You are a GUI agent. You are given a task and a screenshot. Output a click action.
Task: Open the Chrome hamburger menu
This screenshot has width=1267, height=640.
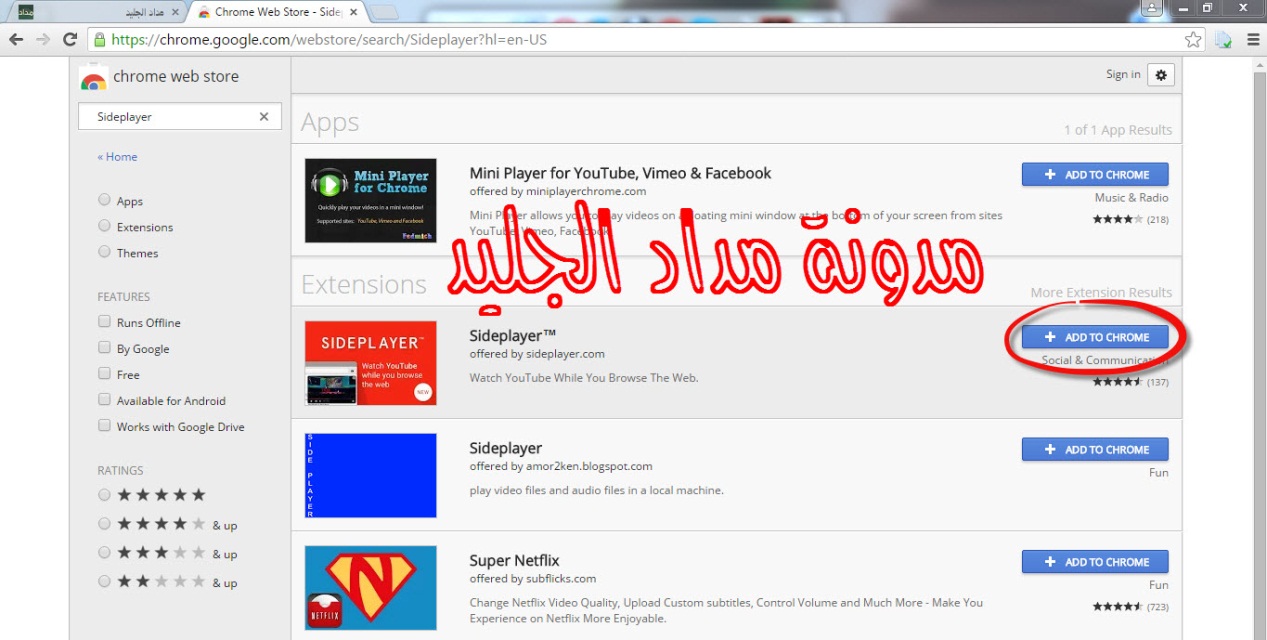pos(1253,40)
